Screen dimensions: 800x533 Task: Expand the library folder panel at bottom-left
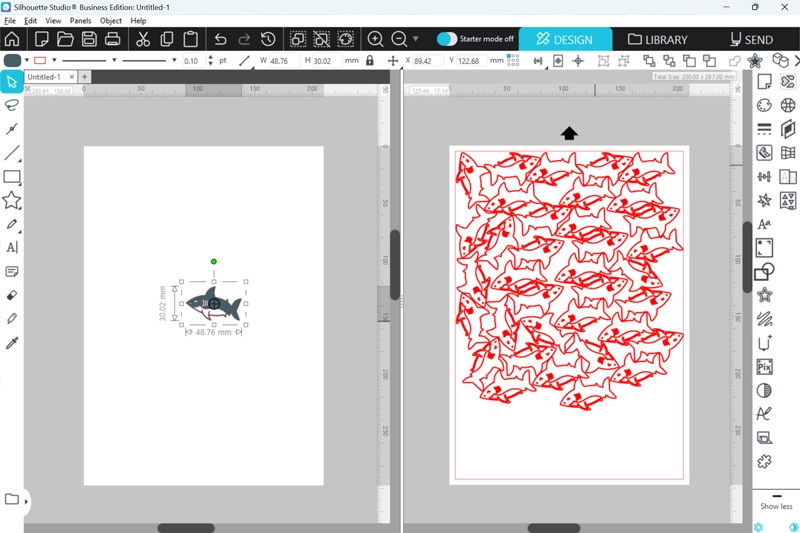tap(26, 500)
